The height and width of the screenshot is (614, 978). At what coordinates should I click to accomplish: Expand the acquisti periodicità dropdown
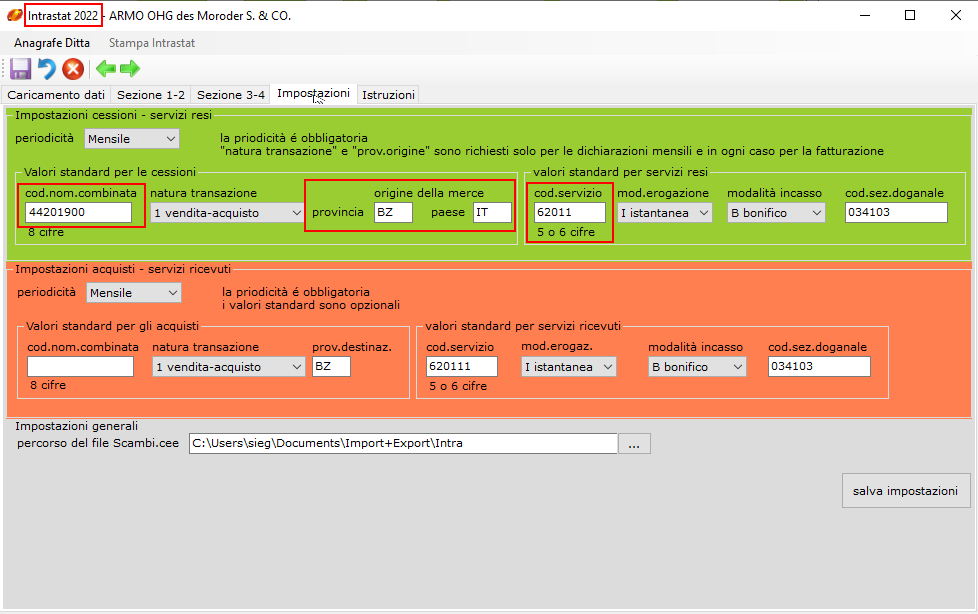133,292
